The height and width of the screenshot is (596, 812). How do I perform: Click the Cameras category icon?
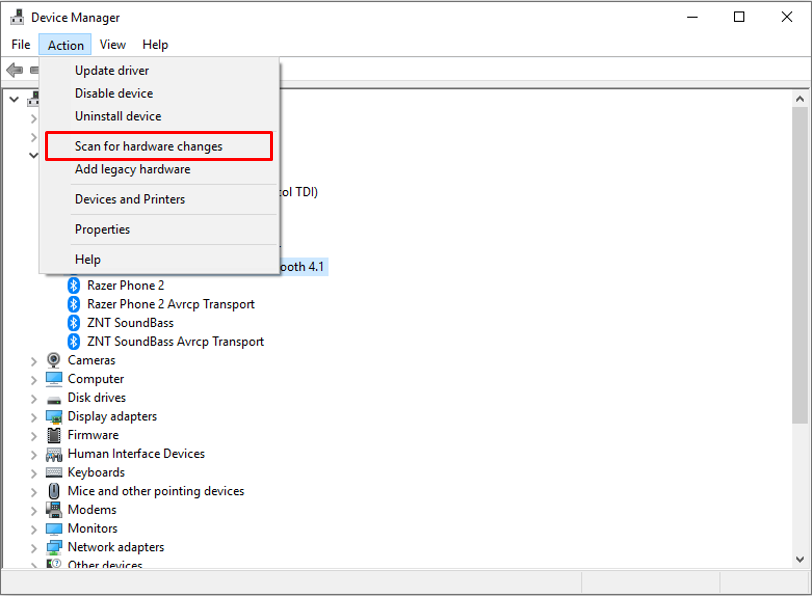coord(53,360)
